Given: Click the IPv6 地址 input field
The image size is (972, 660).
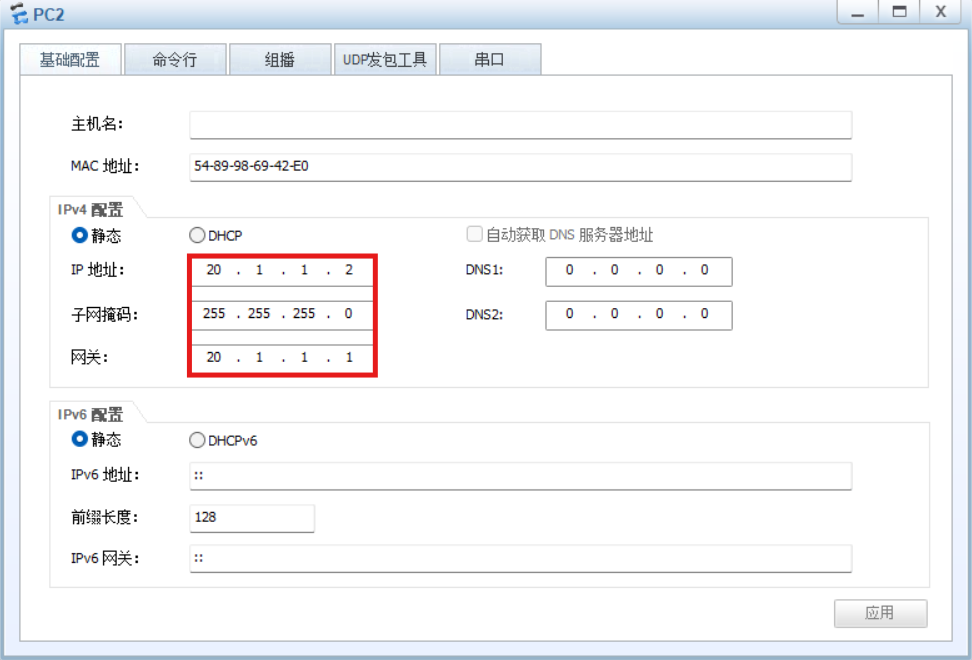Looking at the screenshot, I should click(521, 476).
